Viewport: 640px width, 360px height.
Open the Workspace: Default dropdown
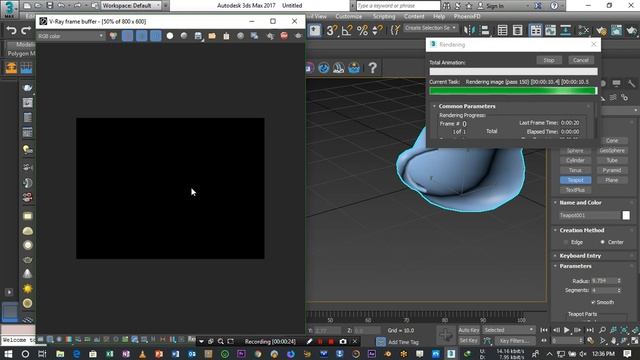click(131, 6)
